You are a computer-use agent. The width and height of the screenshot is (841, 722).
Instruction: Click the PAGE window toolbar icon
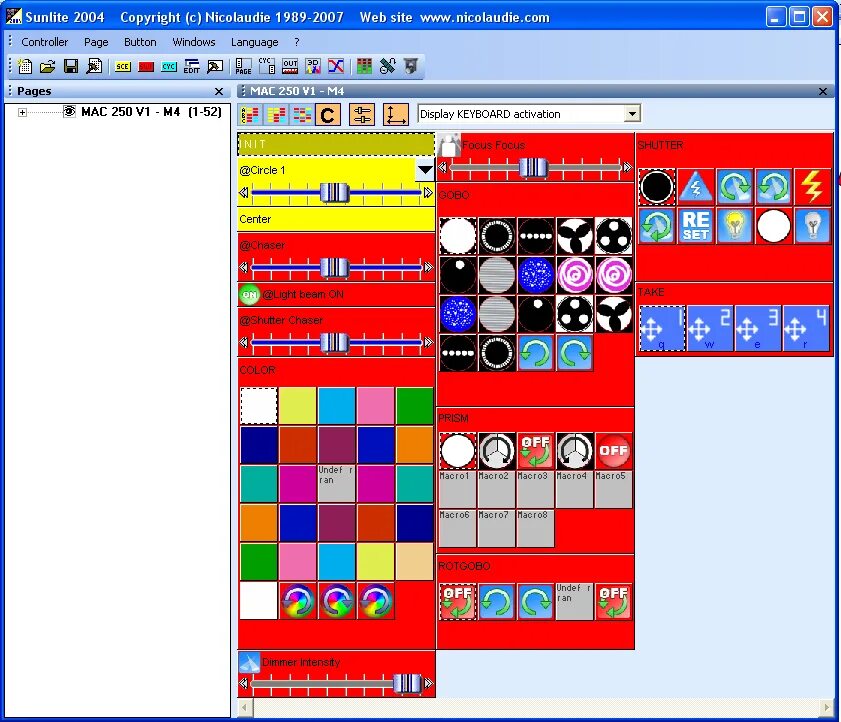[243, 67]
